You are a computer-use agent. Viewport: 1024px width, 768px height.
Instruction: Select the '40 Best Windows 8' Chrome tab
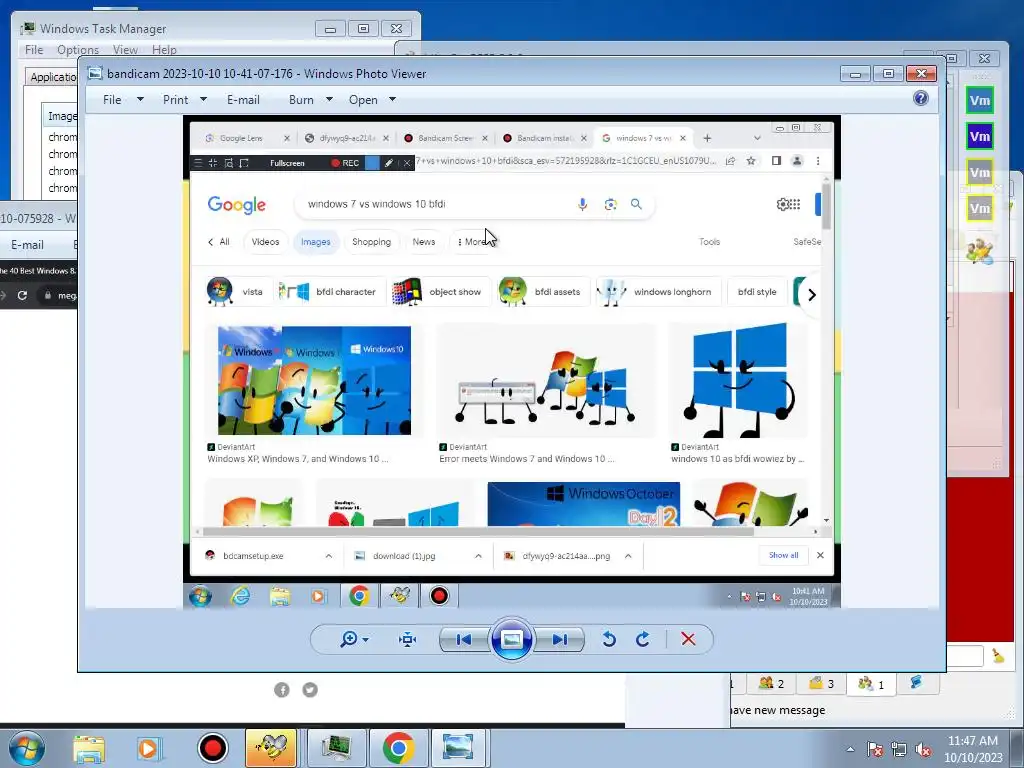38,270
